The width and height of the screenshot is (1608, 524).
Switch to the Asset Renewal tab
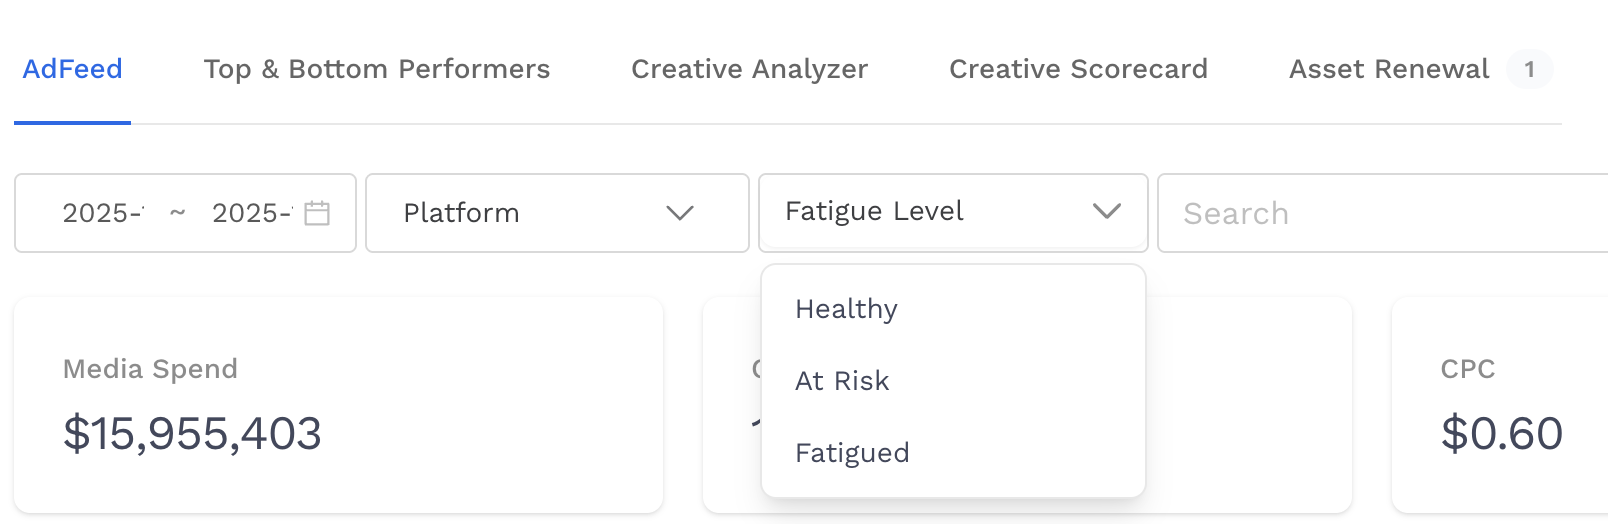[x=1389, y=69]
